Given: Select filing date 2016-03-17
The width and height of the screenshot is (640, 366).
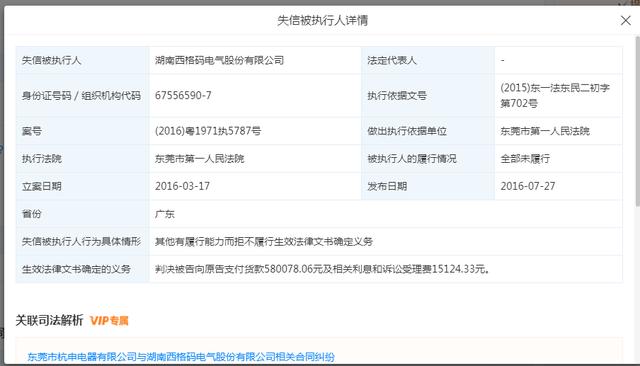Looking at the screenshot, I should click(x=182, y=186).
